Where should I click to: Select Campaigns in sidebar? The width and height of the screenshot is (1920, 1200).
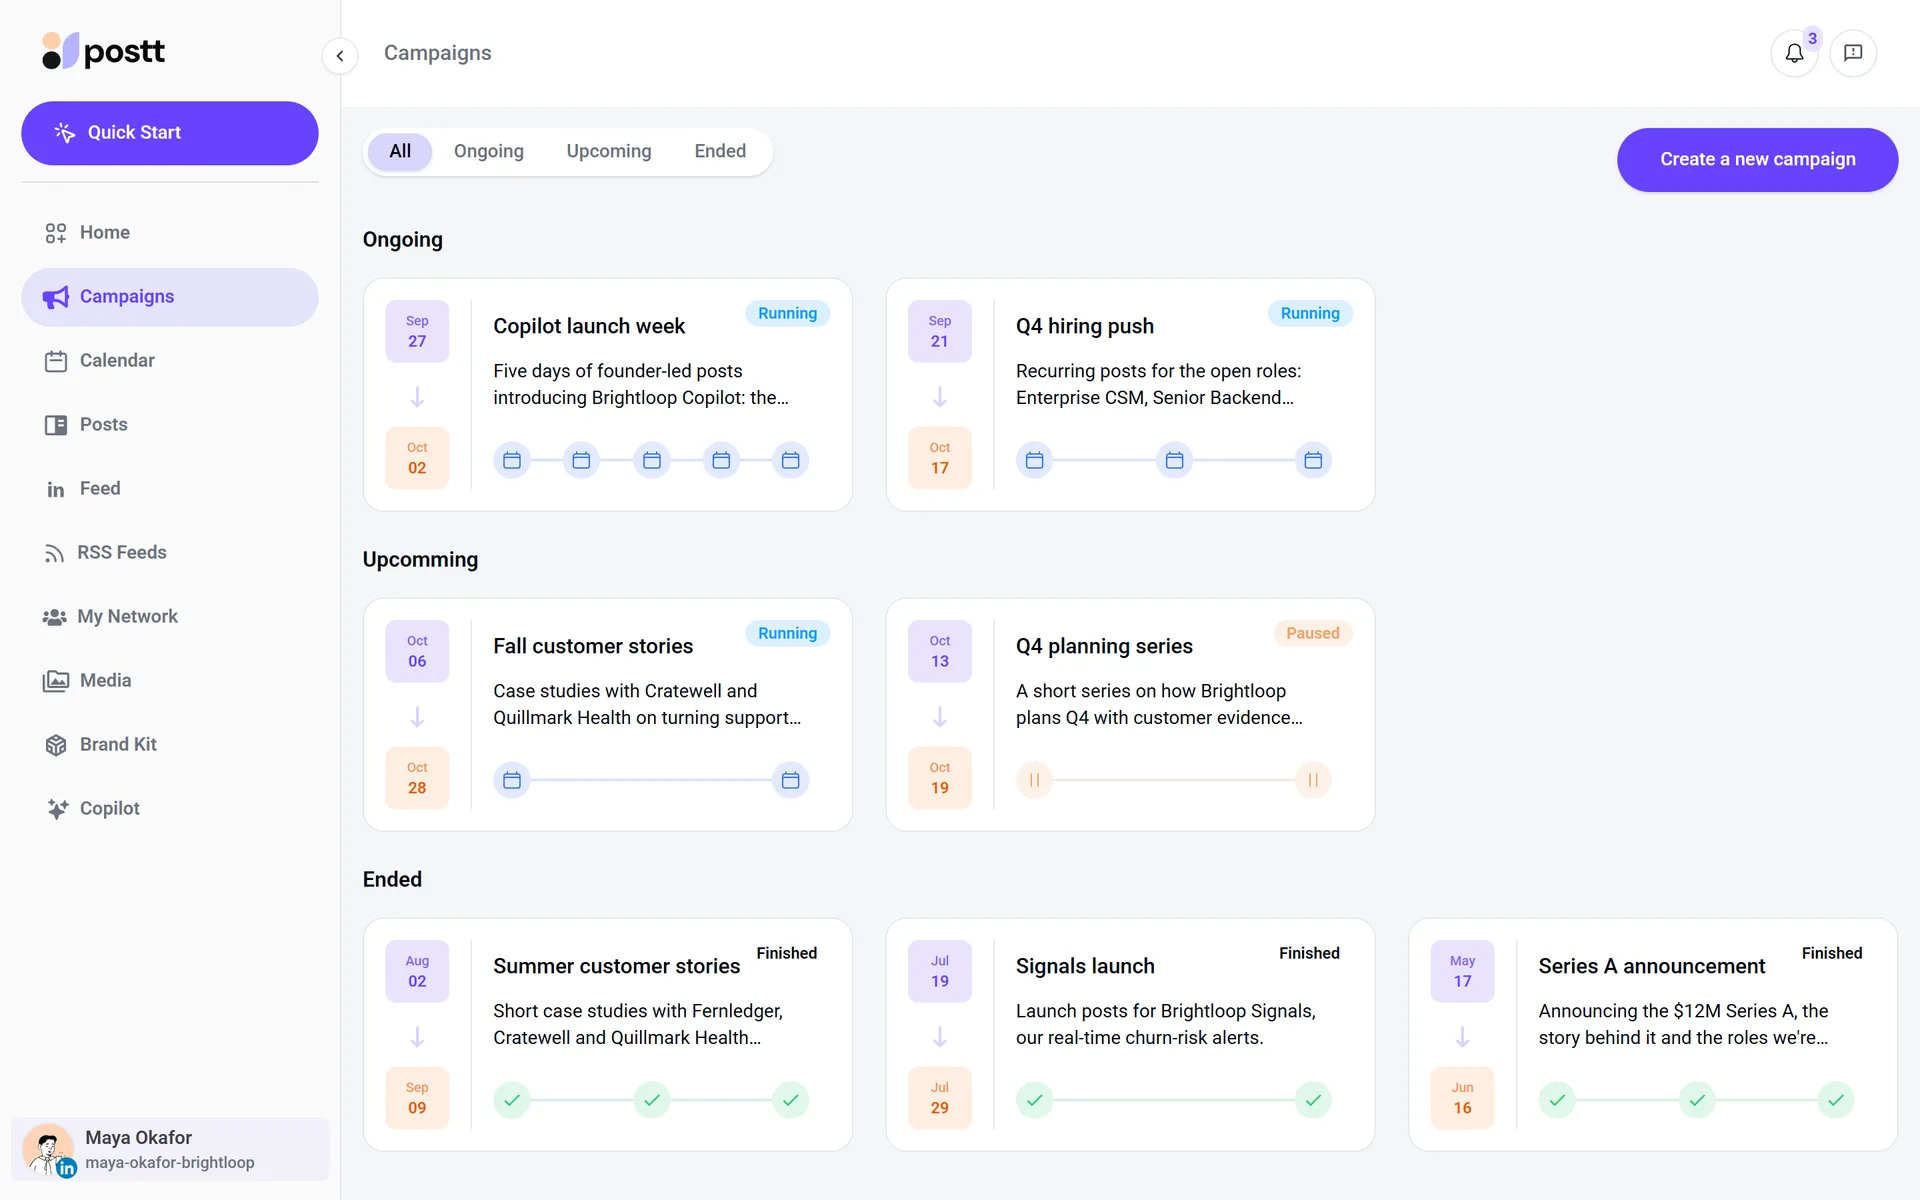click(170, 297)
